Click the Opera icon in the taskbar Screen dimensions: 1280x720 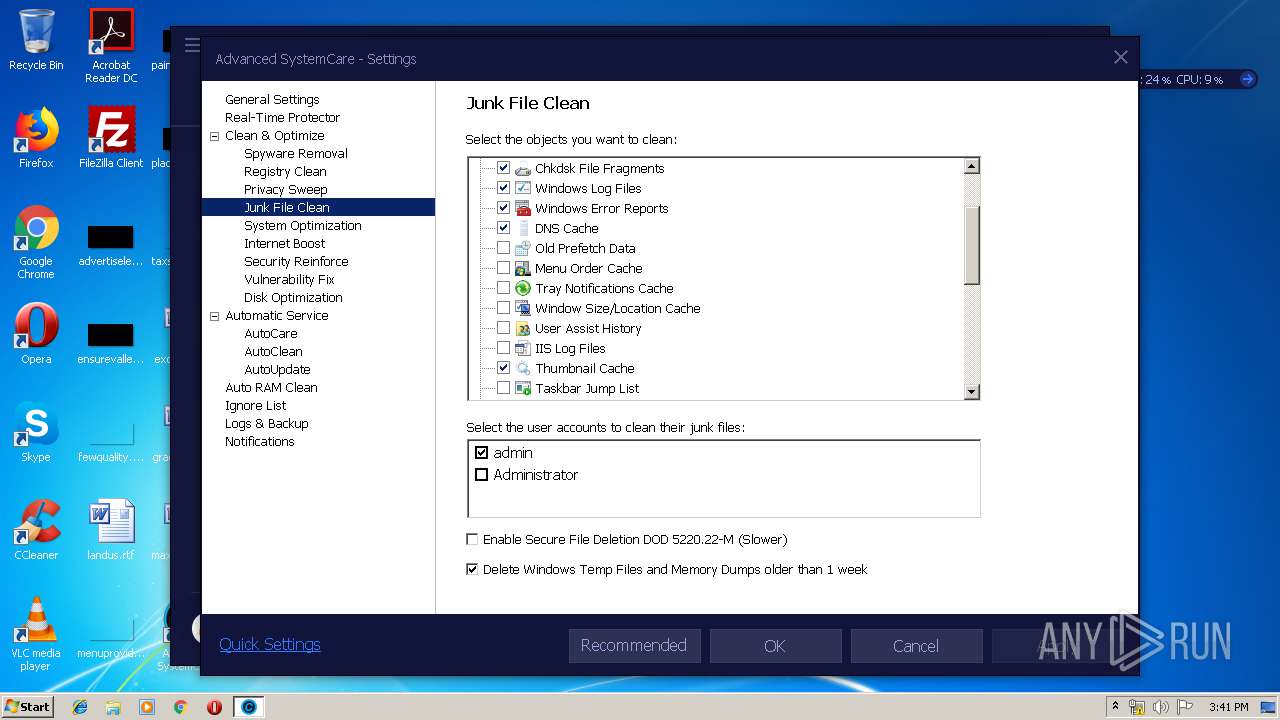(214, 707)
